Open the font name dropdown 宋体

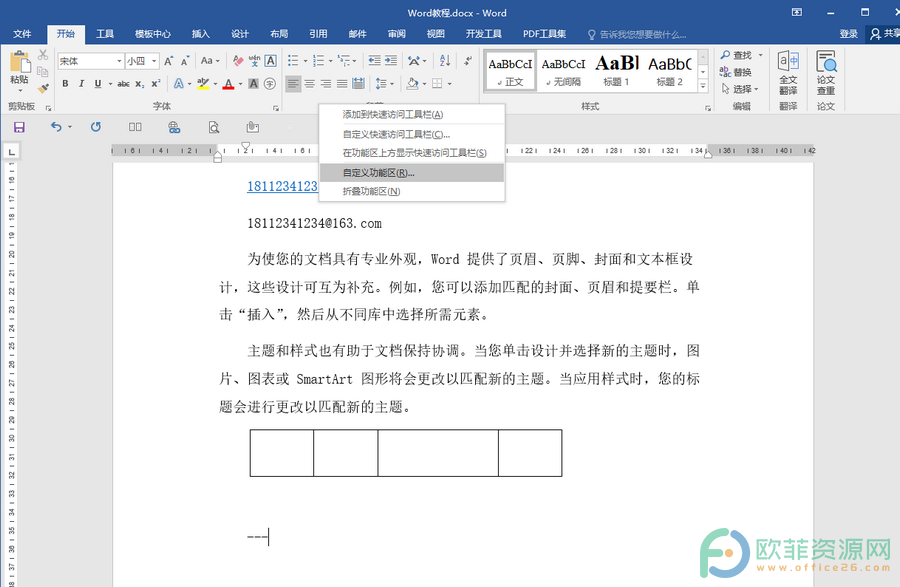[119, 61]
